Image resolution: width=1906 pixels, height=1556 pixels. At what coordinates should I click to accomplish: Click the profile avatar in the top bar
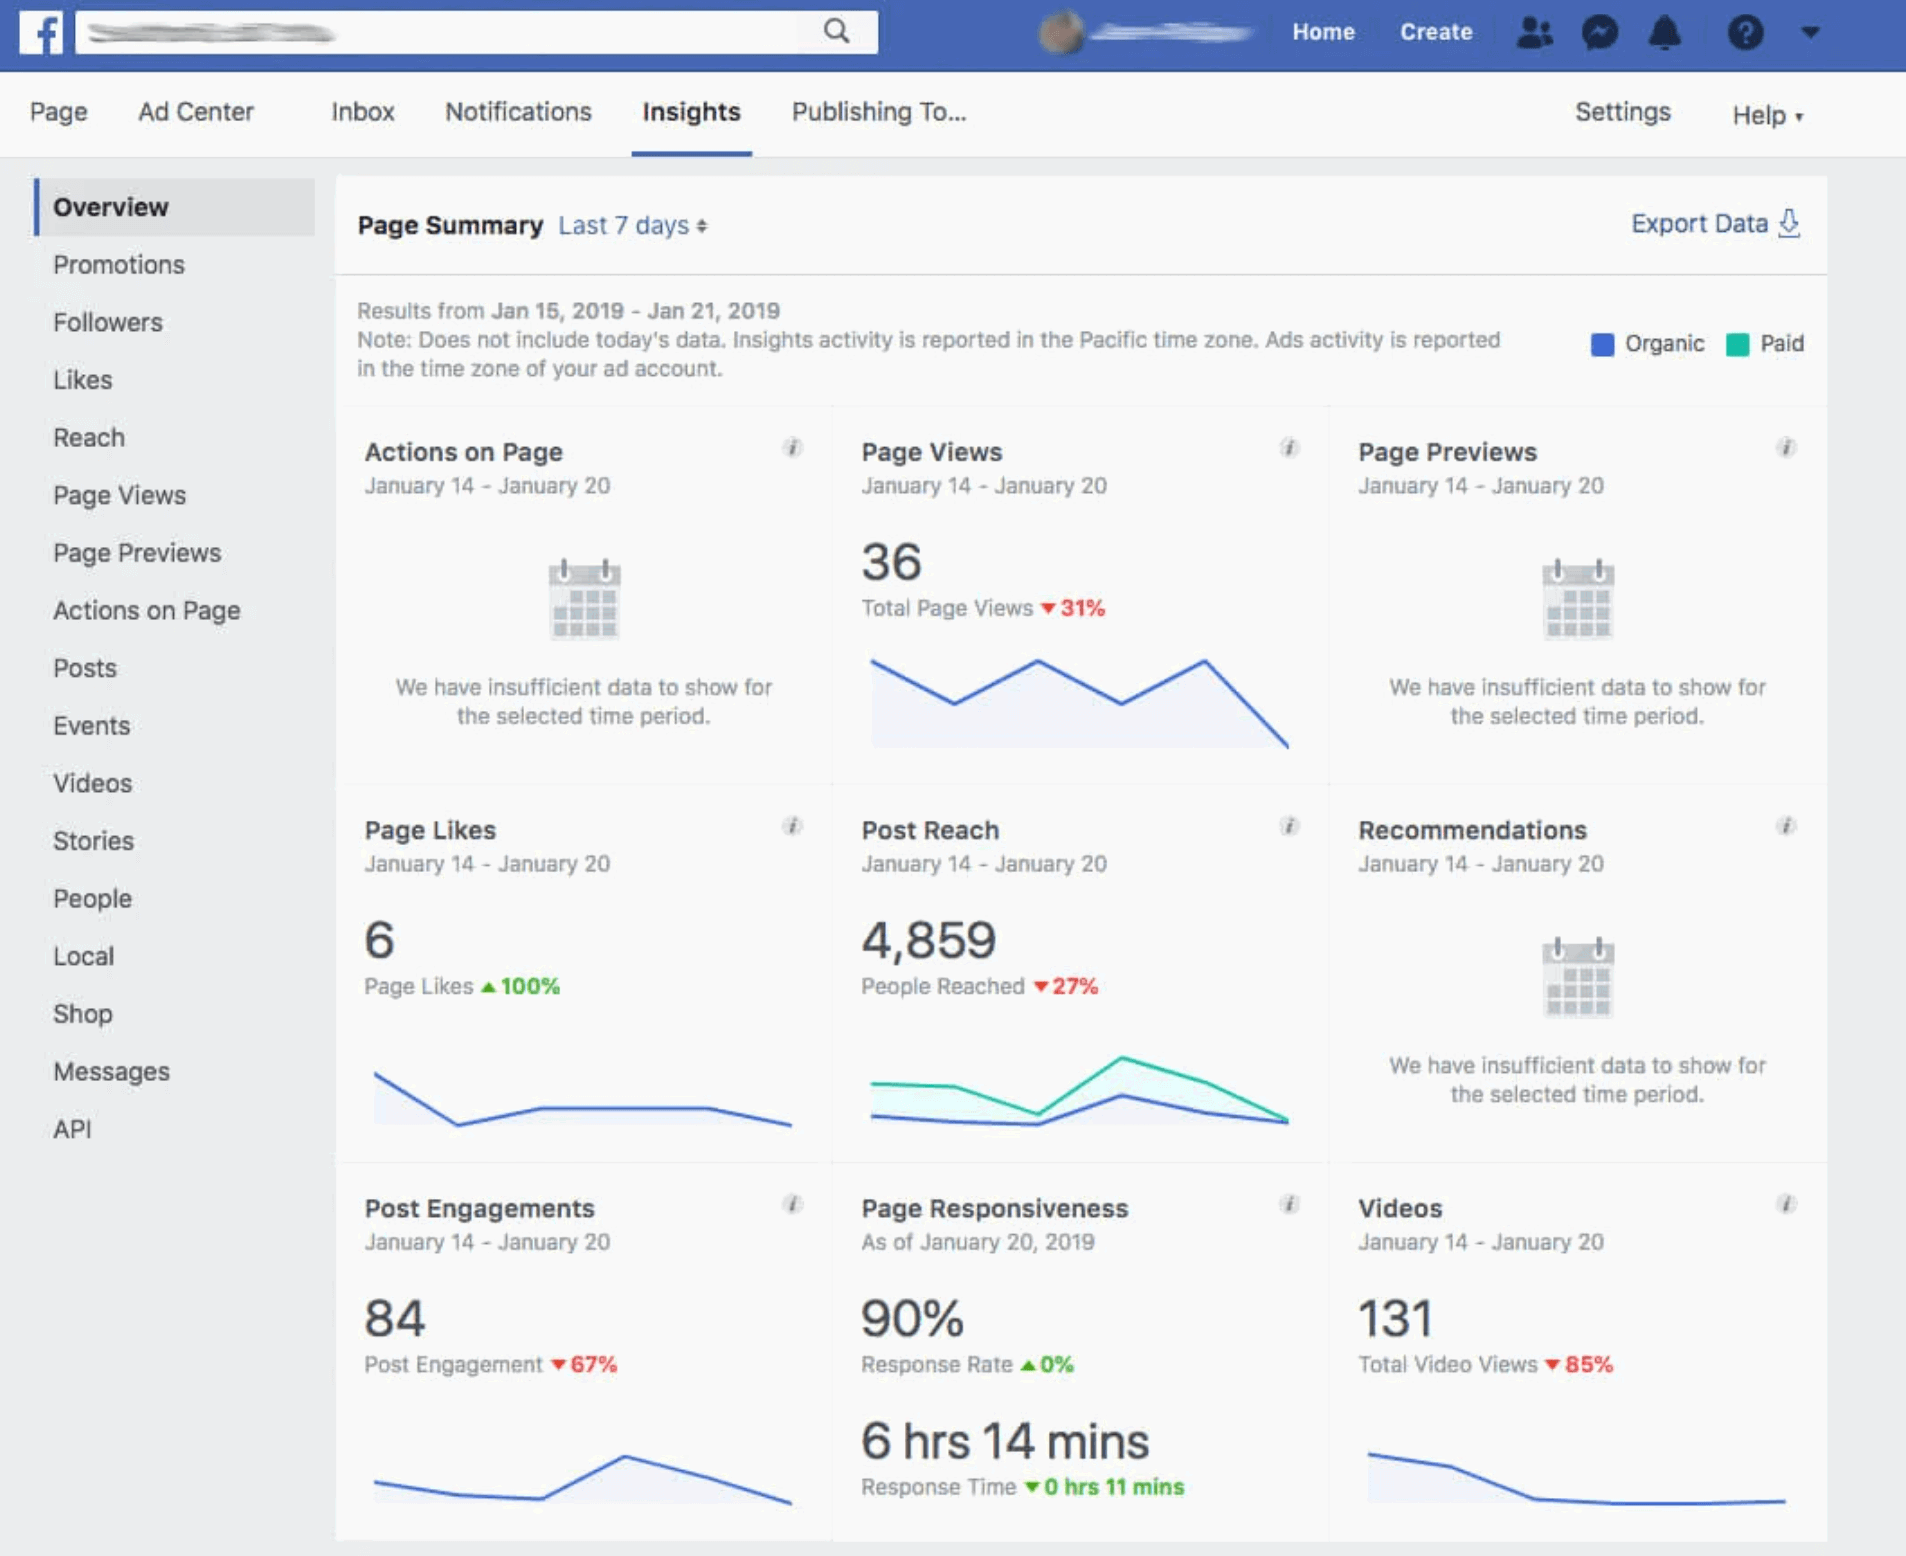[x=1063, y=32]
